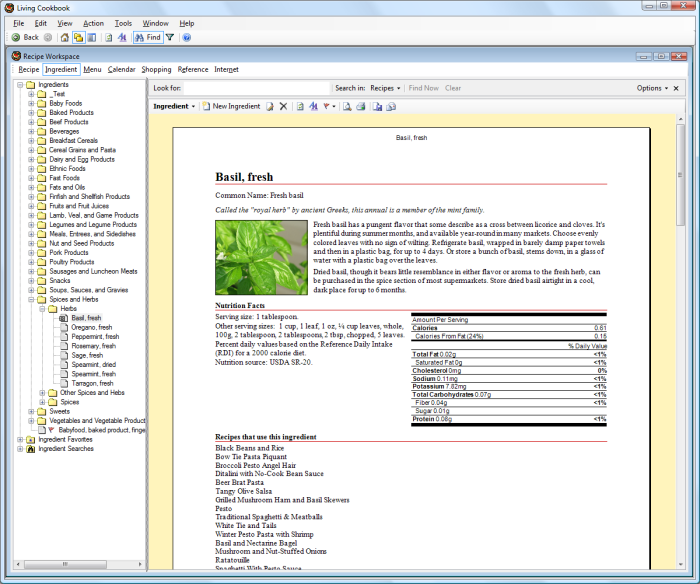Click Clear button in find bar
The width and height of the screenshot is (700, 584).
point(453,88)
